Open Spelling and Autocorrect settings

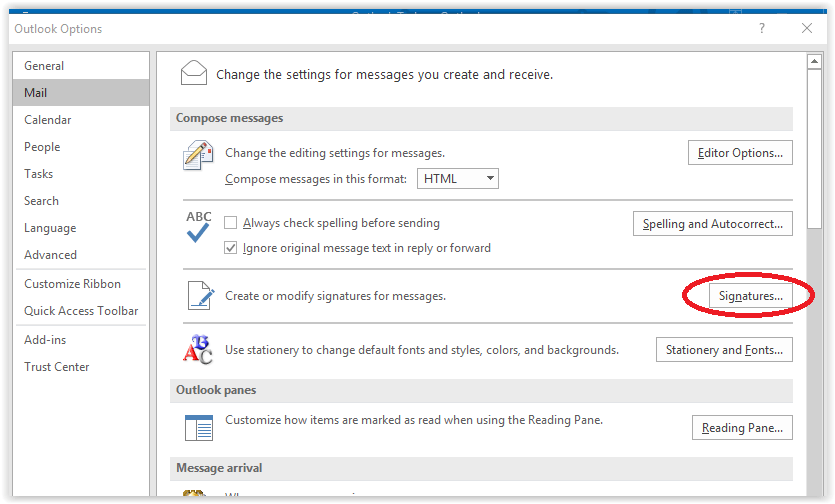(712, 224)
